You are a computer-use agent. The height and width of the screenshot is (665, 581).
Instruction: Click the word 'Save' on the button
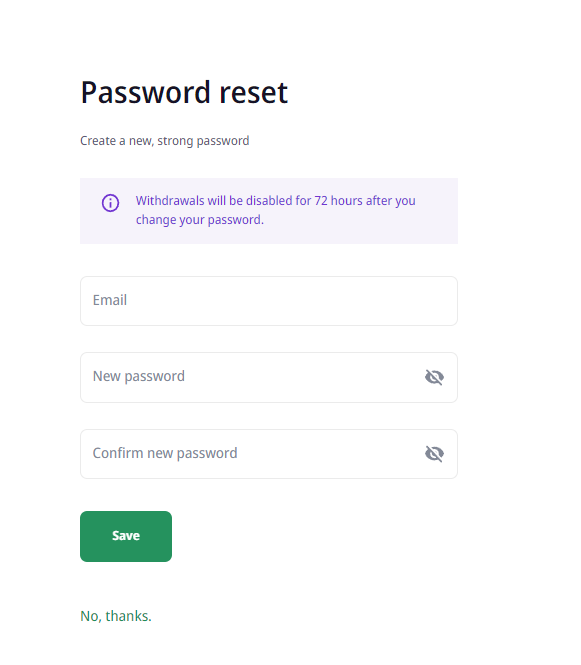point(126,536)
